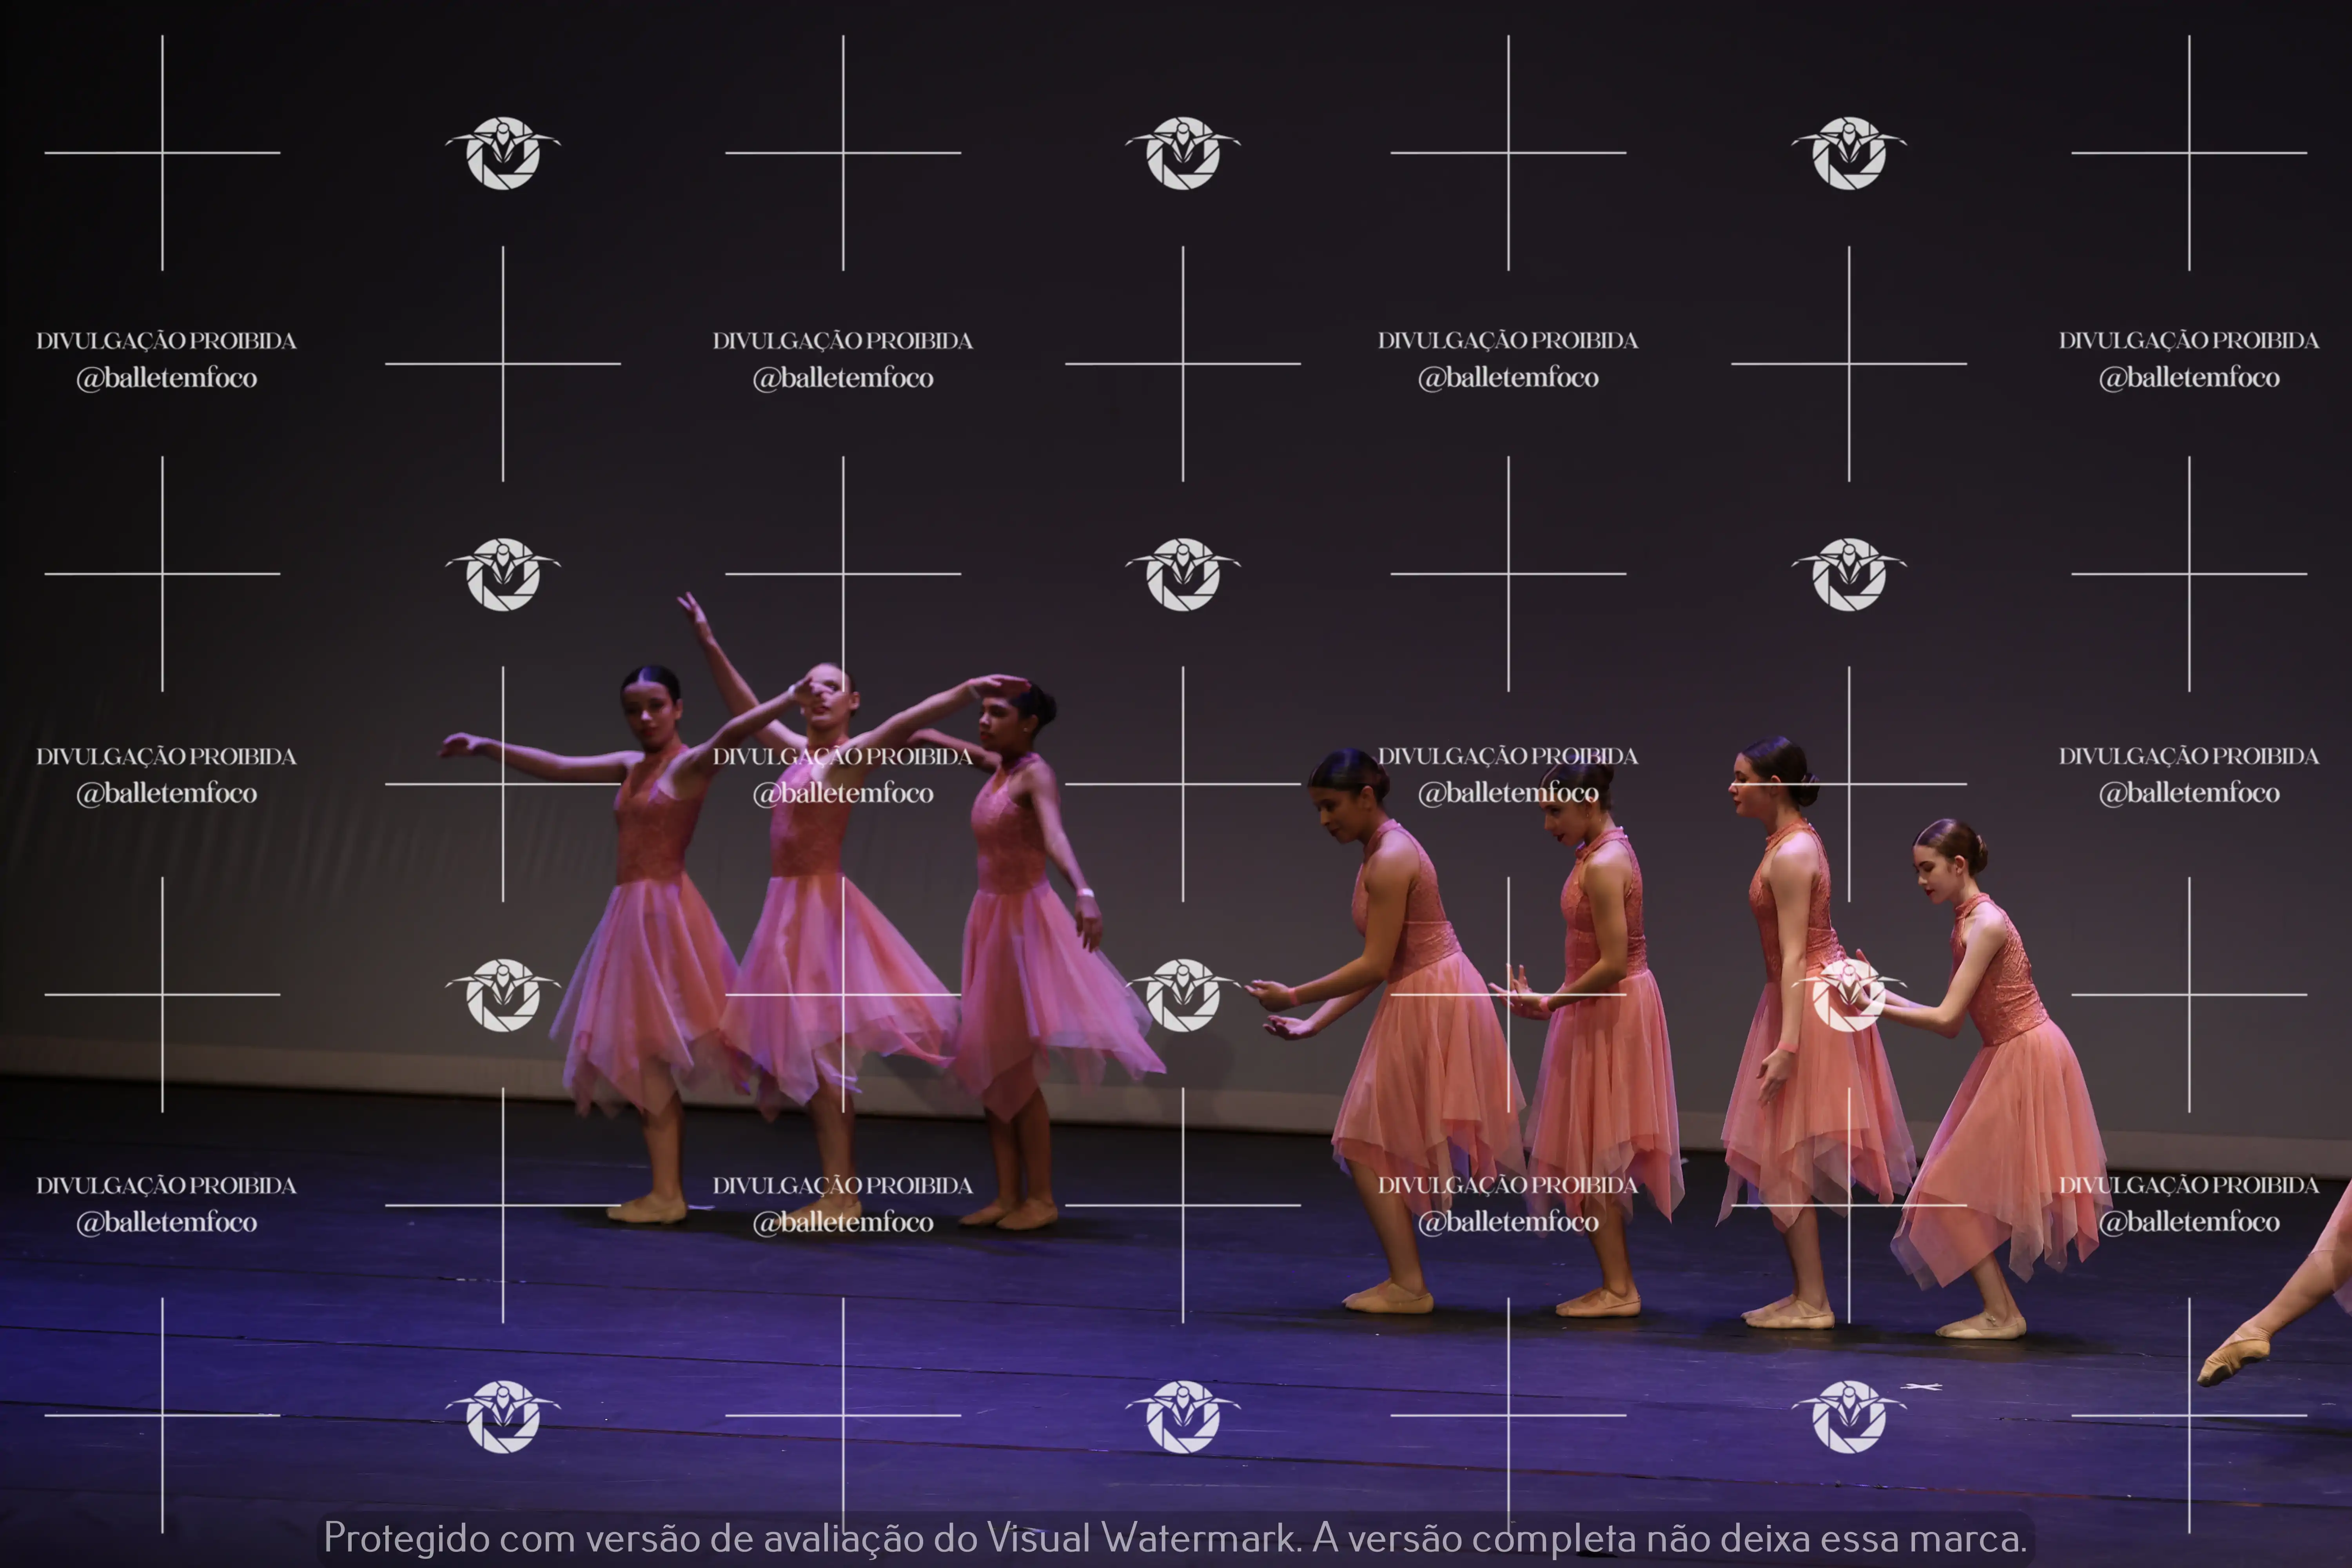The image size is (2352, 1568).
Task: Click the @balletemfoco text overlapping rightmost dancer's skirt
Action: (x=2188, y=1222)
